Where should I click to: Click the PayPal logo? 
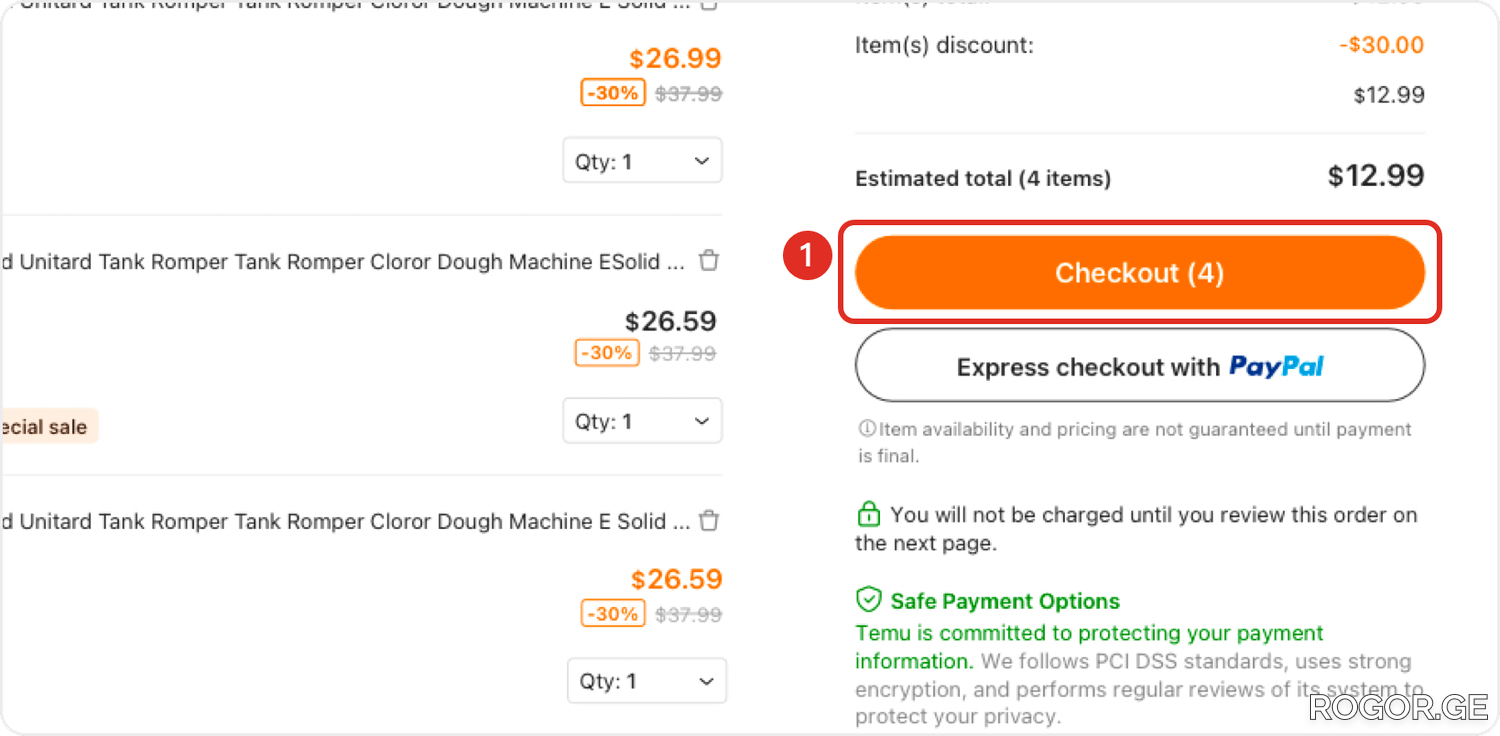point(1276,367)
